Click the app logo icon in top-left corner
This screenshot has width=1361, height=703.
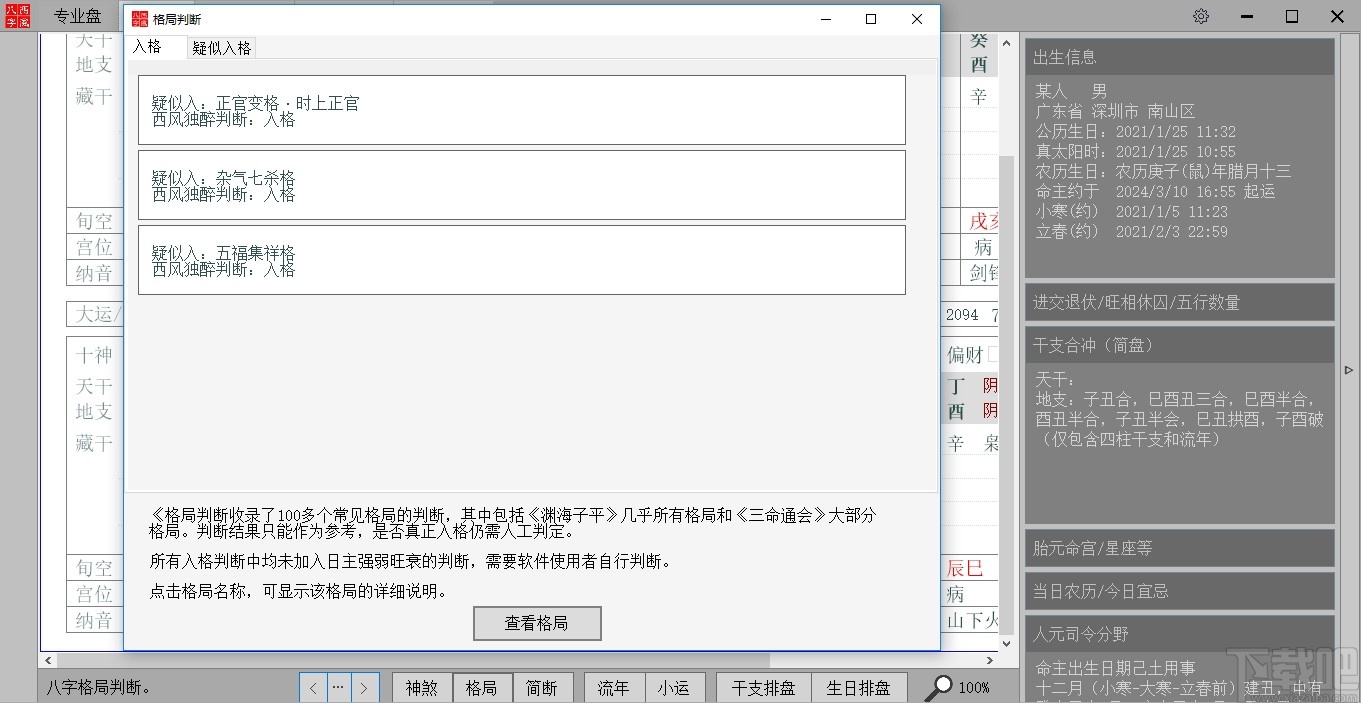tap(16, 16)
